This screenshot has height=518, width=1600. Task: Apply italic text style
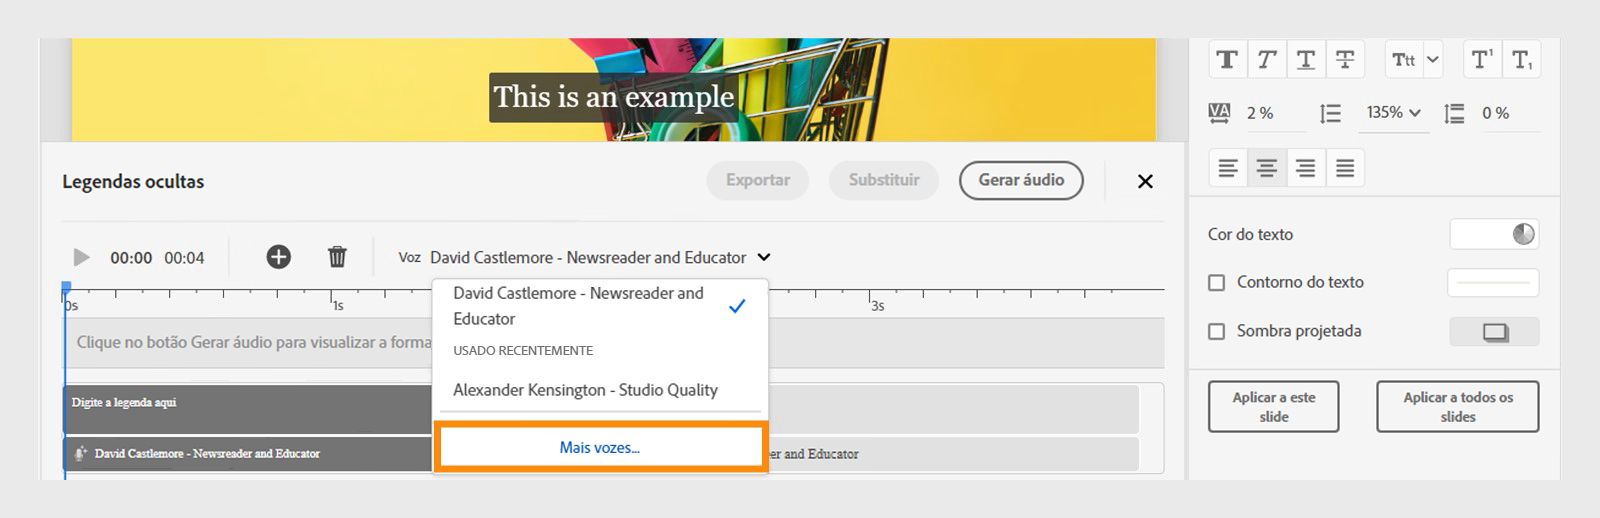1266,60
